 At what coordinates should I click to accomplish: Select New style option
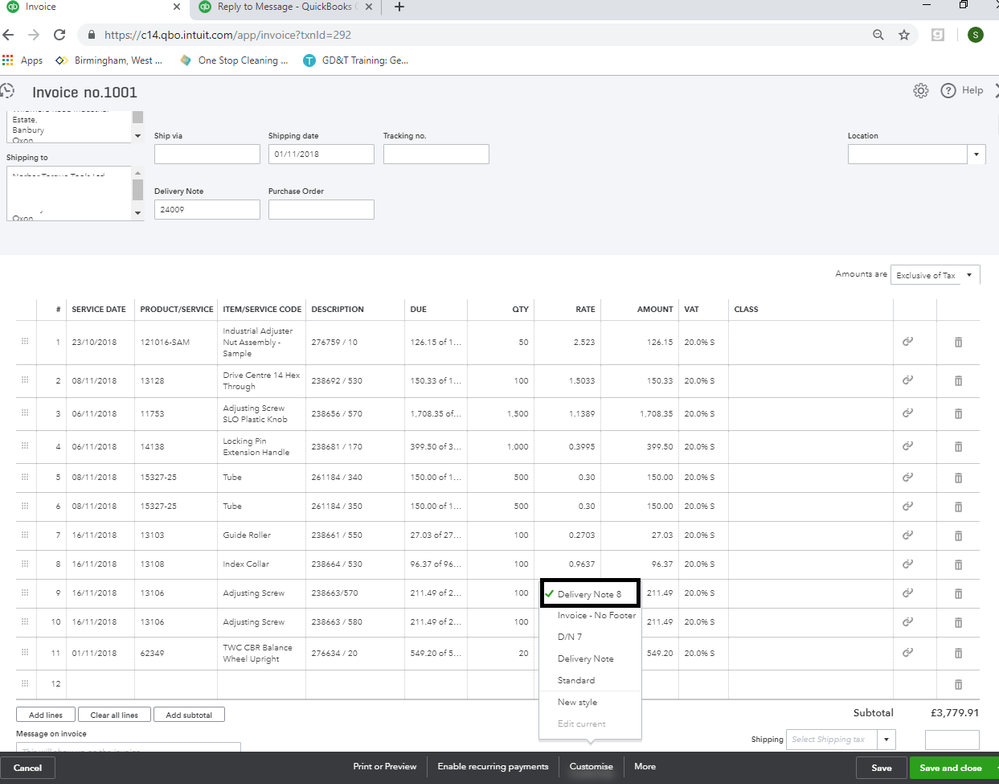tap(577, 702)
